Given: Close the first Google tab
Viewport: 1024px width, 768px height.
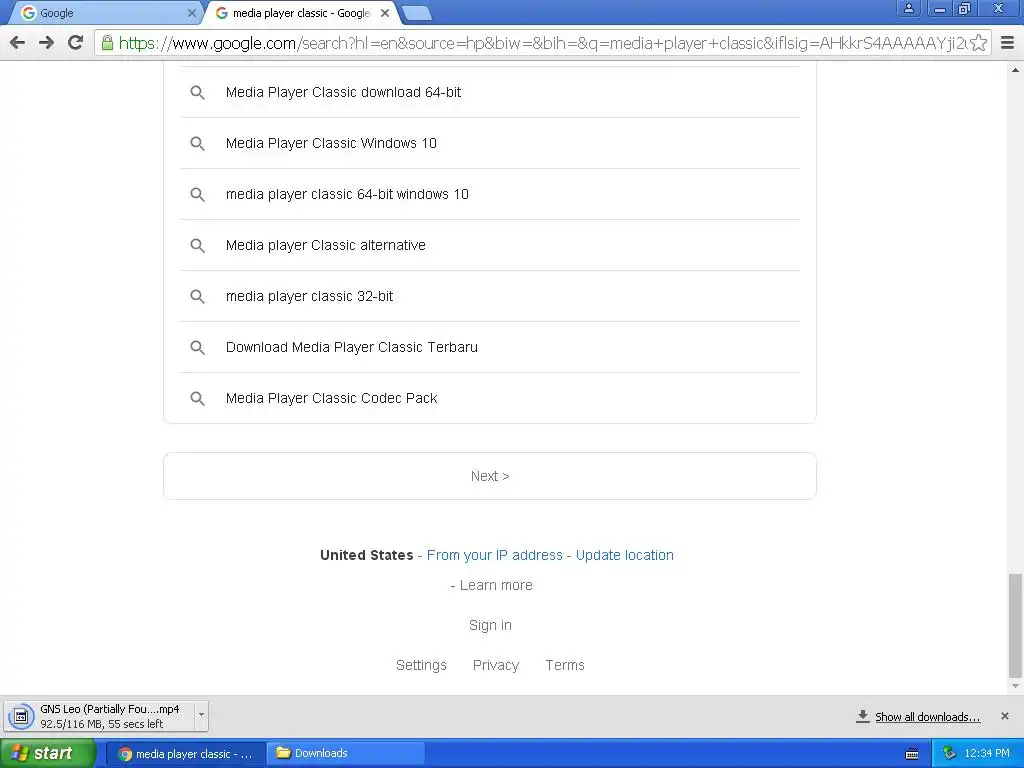Looking at the screenshot, I should tap(191, 13).
